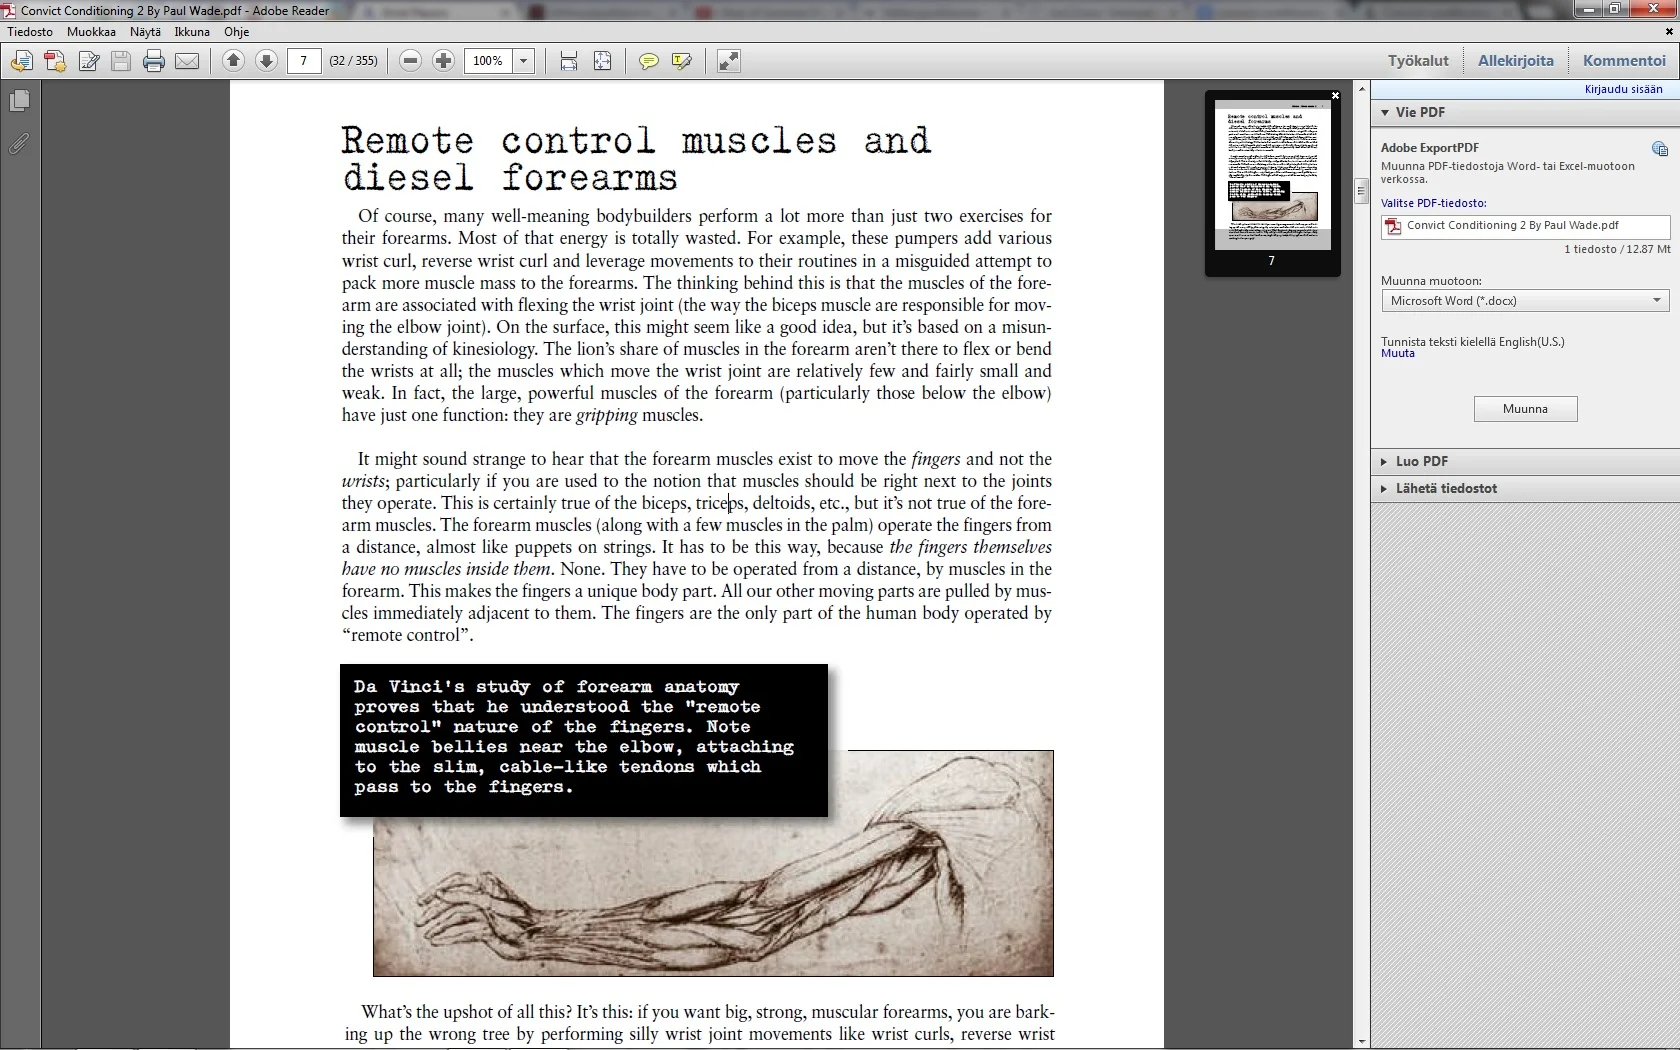This screenshot has height=1050, width=1680.
Task: Click the Print file icon
Action: point(153,61)
